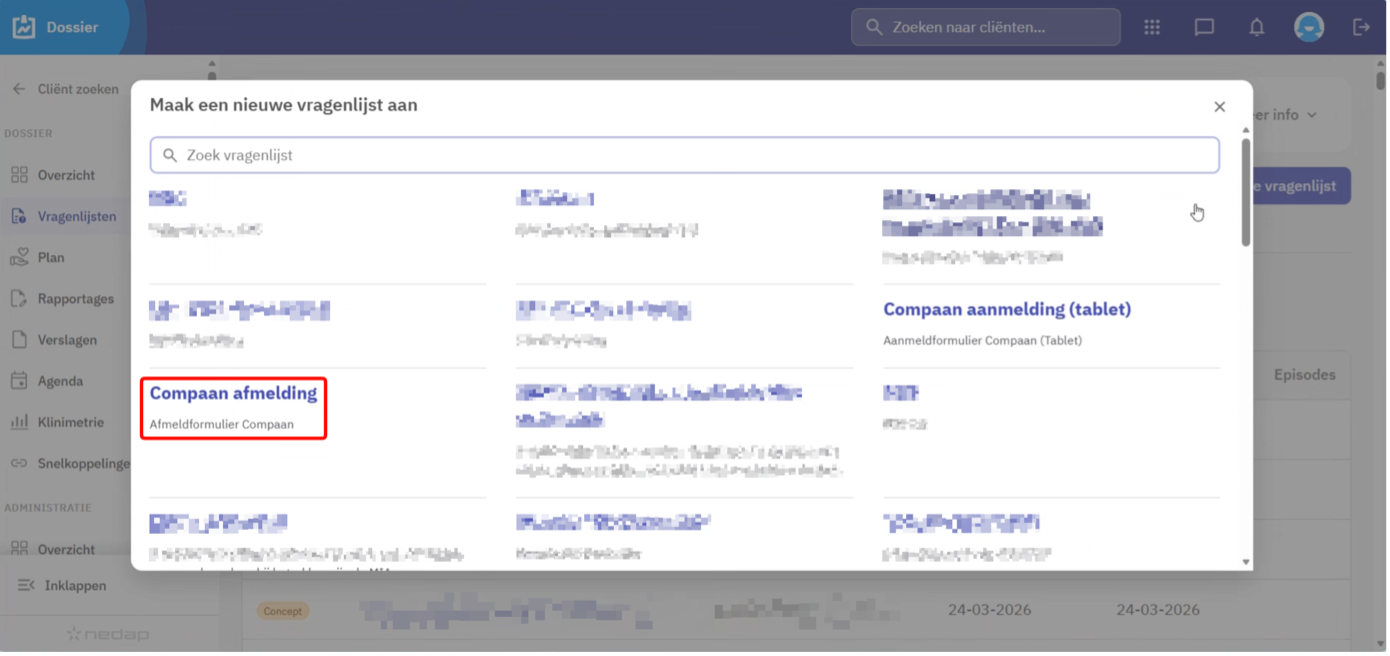Viewport: 1390px width, 656px height.
Task: Click the Episodes column header
Action: [1304, 375]
